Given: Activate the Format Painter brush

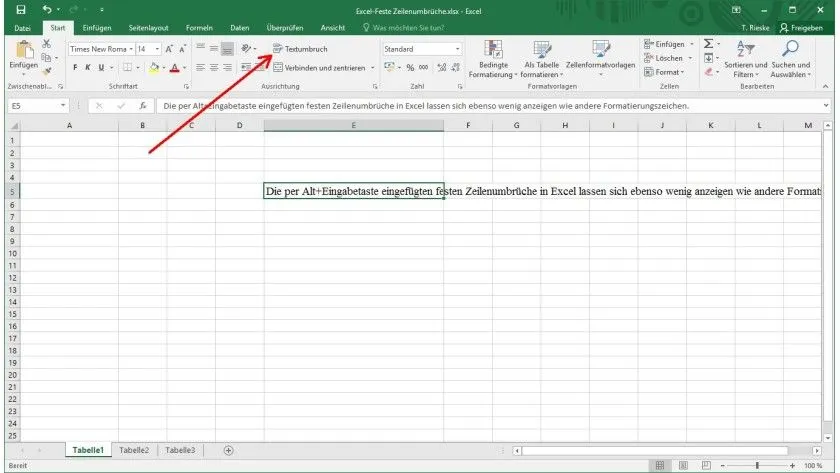Looking at the screenshot, I should [47, 70].
